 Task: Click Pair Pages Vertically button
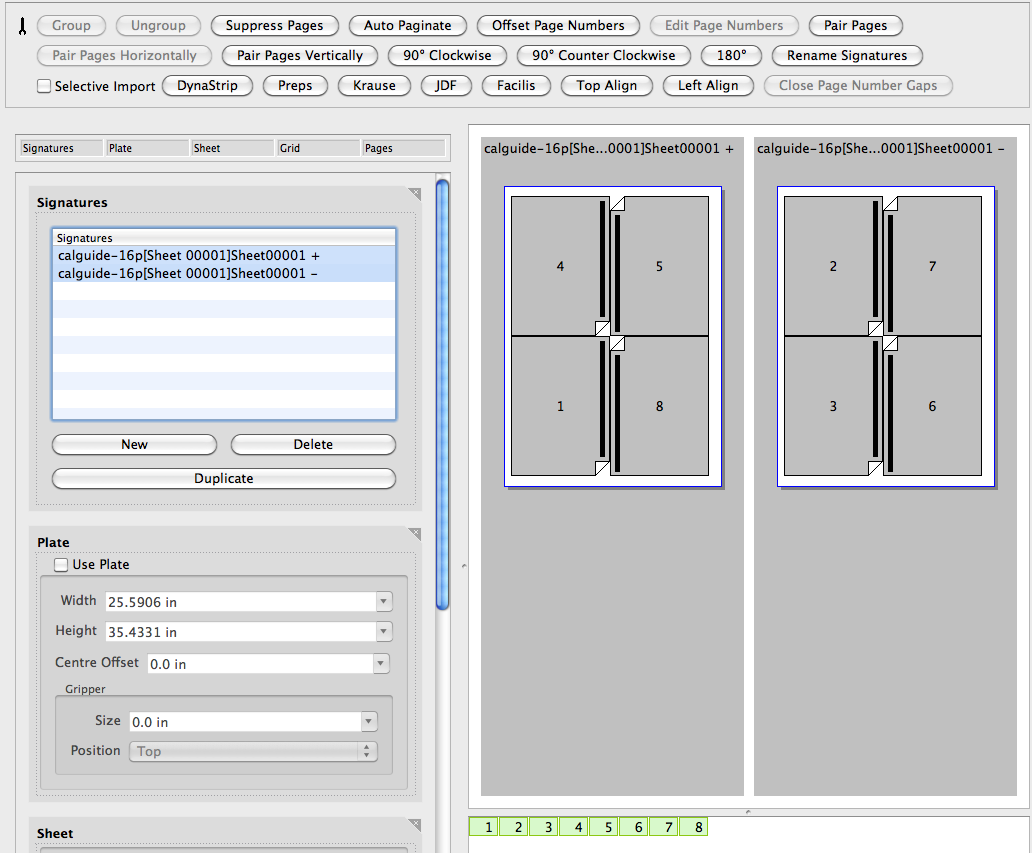click(x=299, y=55)
